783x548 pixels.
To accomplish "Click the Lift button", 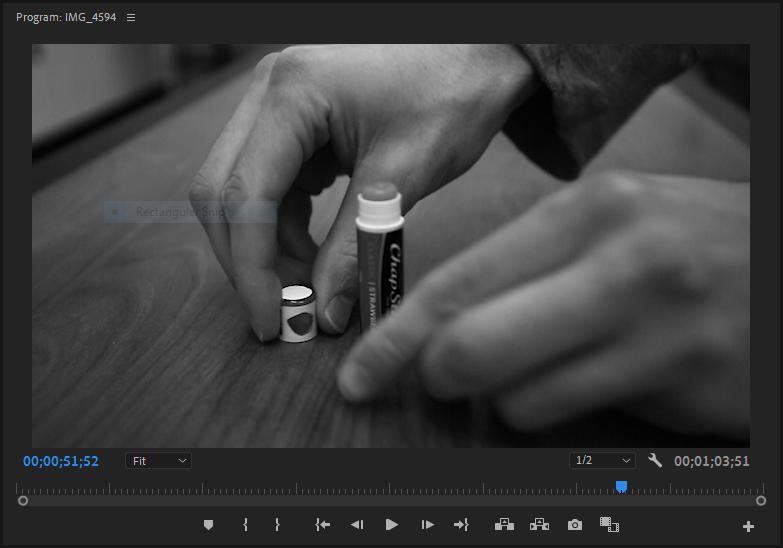I will point(504,525).
